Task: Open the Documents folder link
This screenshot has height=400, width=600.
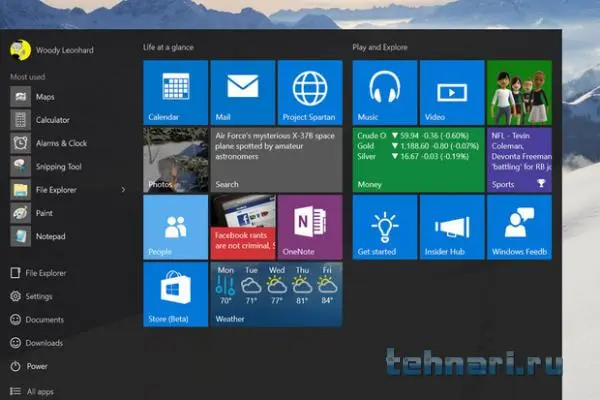Action: (x=37, y=320)
